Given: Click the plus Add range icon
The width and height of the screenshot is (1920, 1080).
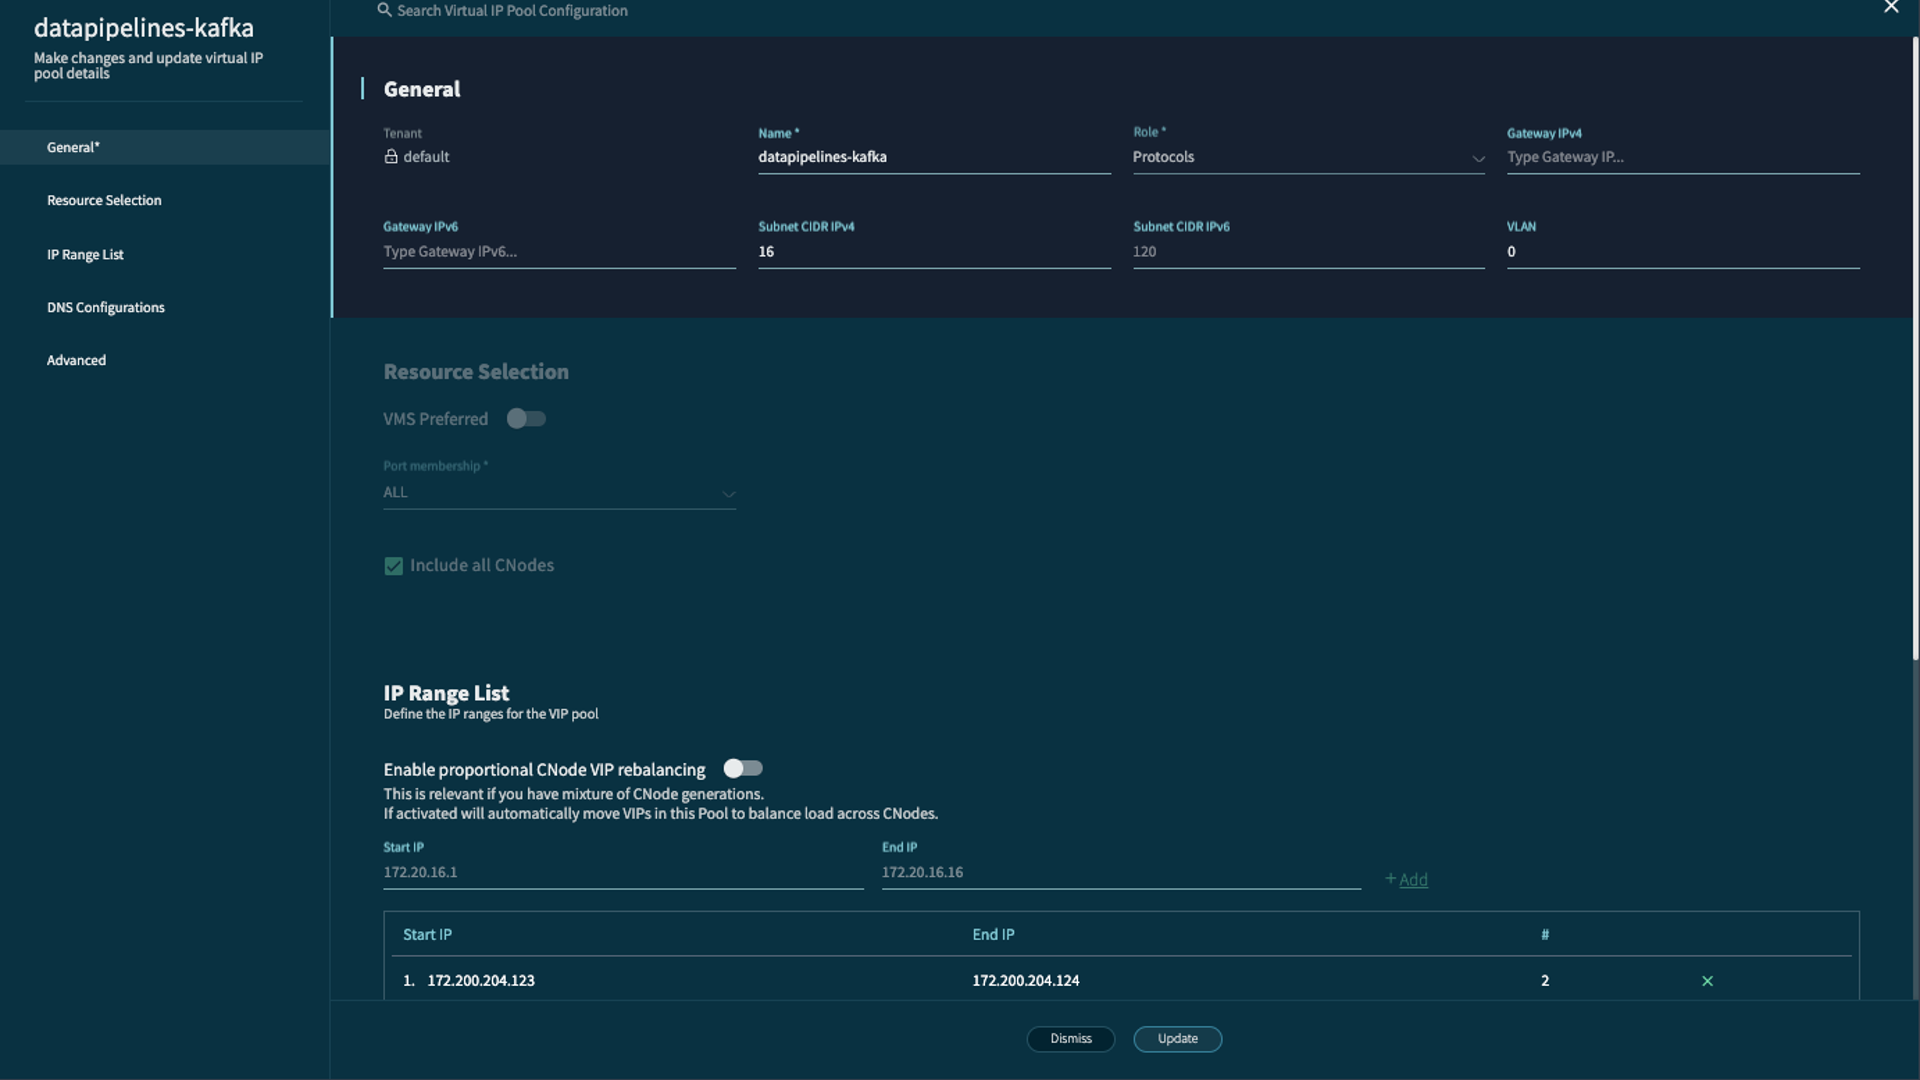Looking at the screenshot, I should tap(1391, 879).
